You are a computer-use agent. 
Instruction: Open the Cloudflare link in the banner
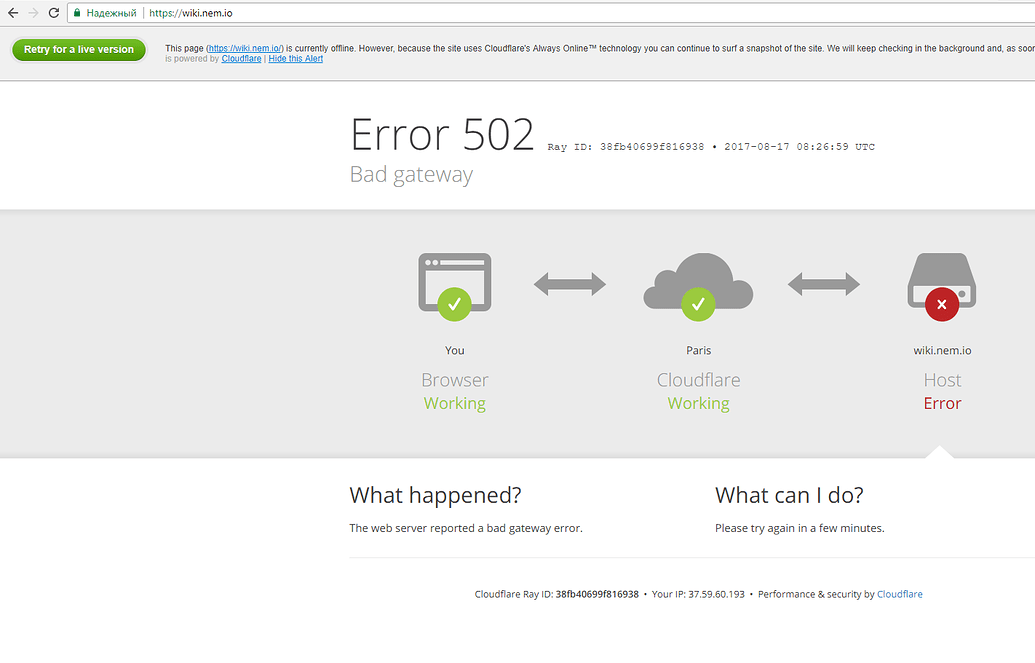tap(241, 59)
